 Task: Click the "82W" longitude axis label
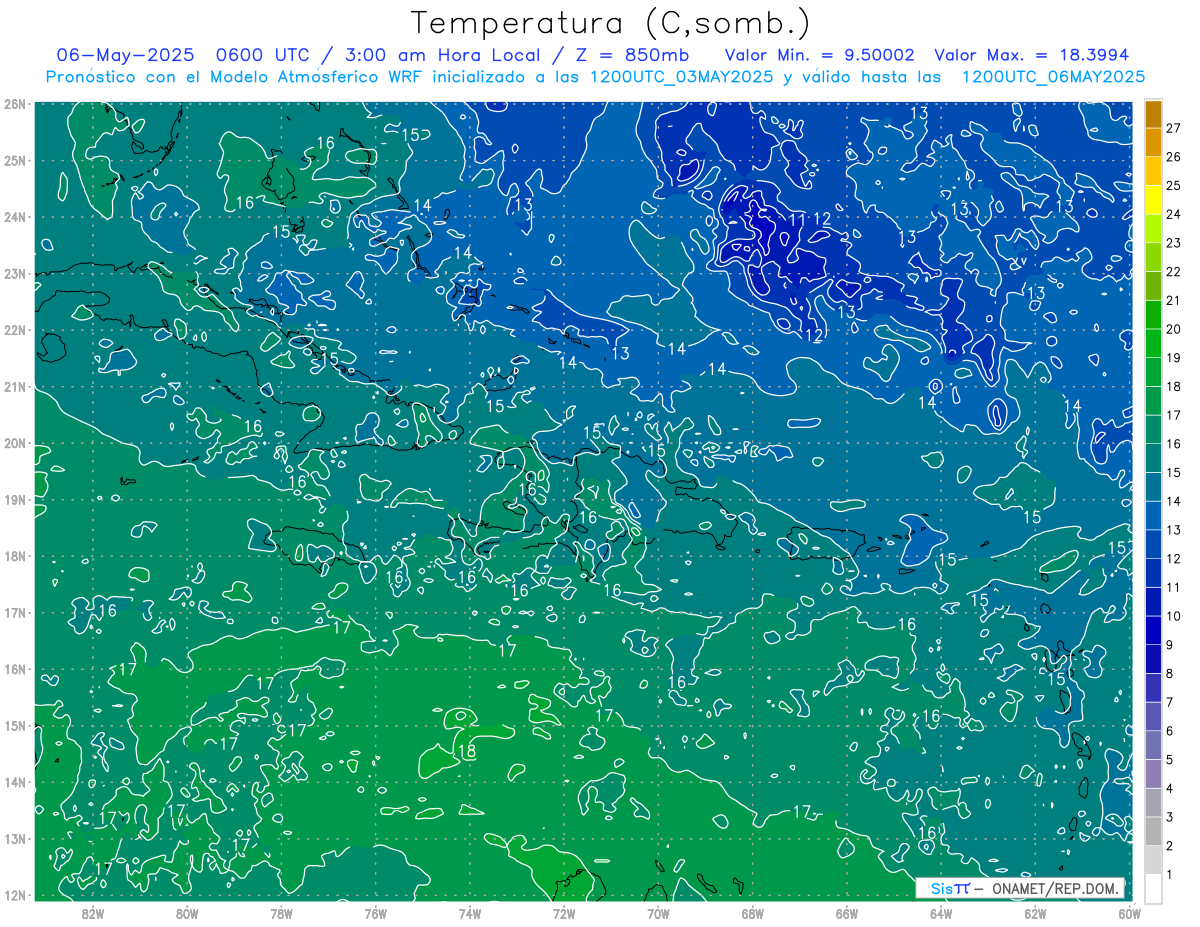coord(93,913)
